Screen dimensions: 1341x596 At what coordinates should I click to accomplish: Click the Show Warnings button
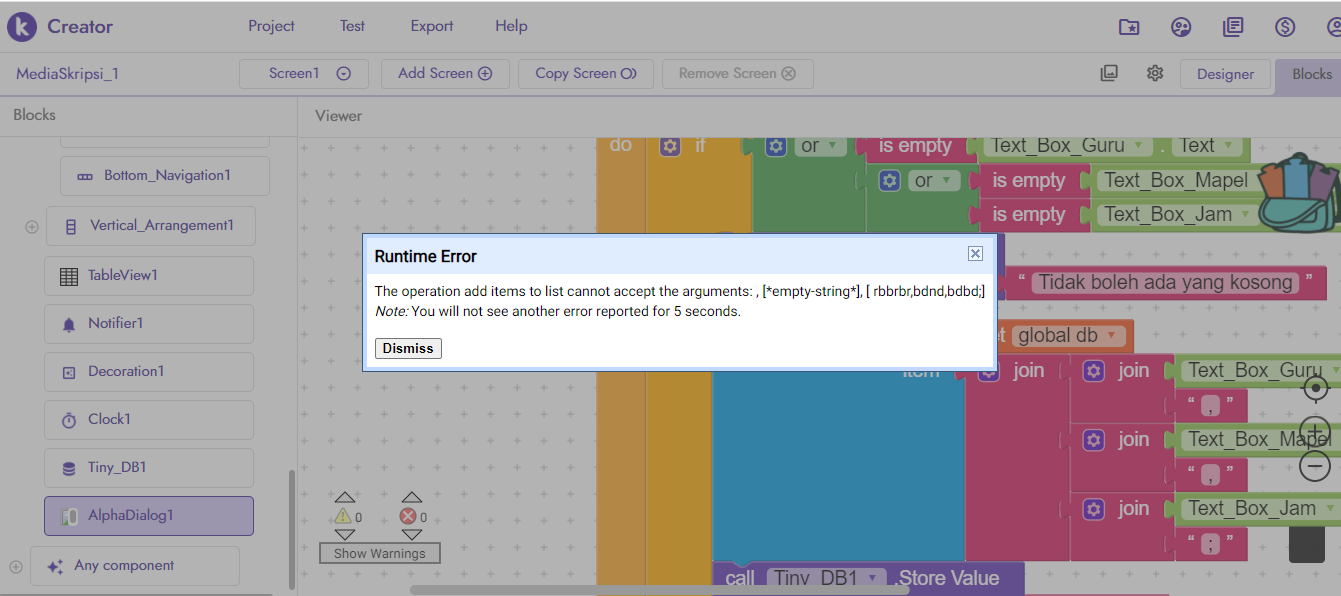point(380,553)
